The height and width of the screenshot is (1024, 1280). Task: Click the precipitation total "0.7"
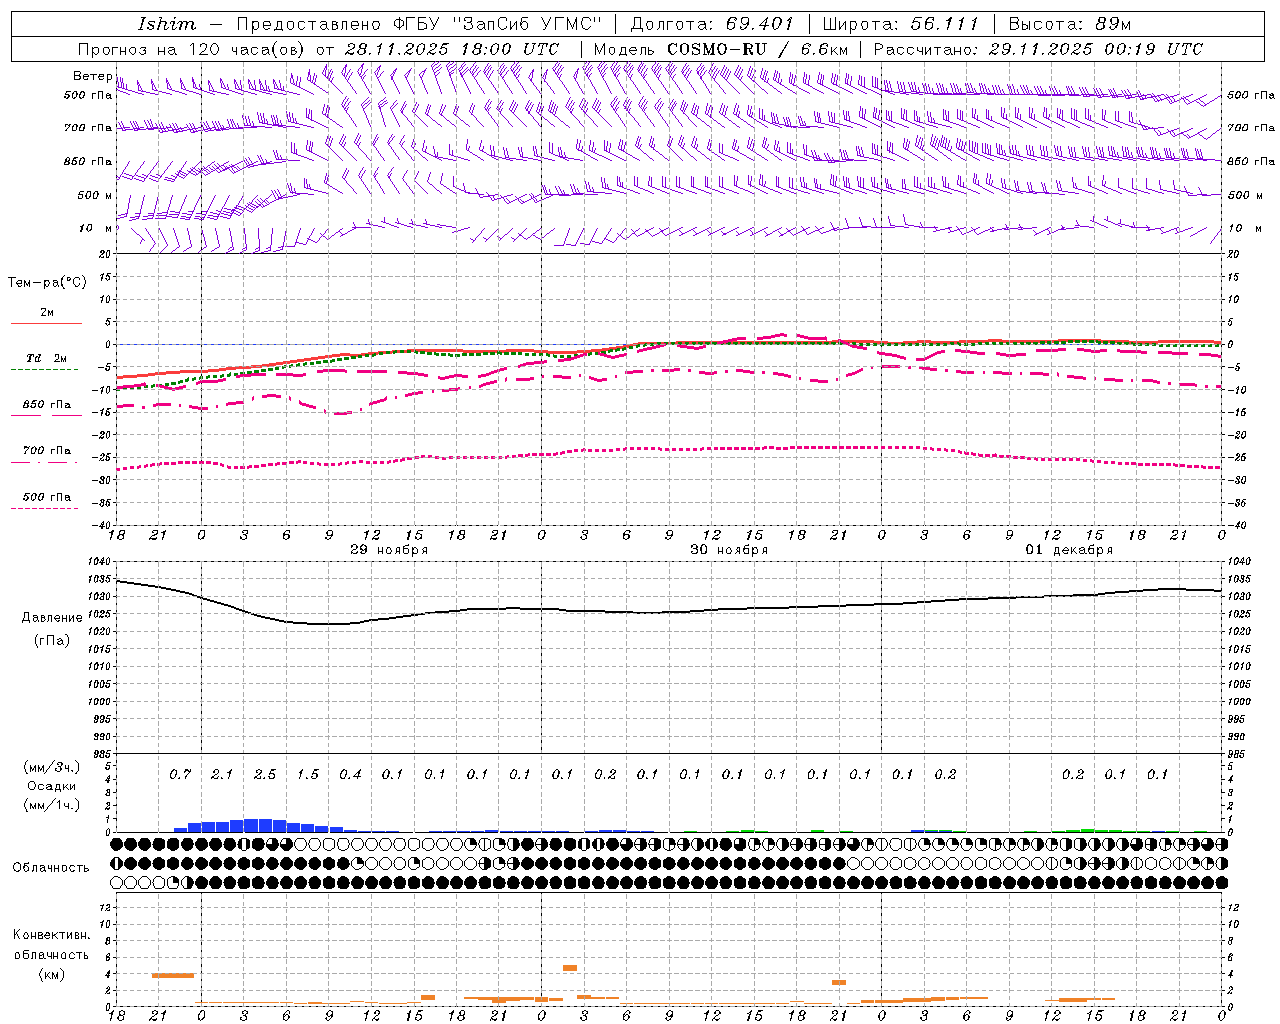click(180, 775)
